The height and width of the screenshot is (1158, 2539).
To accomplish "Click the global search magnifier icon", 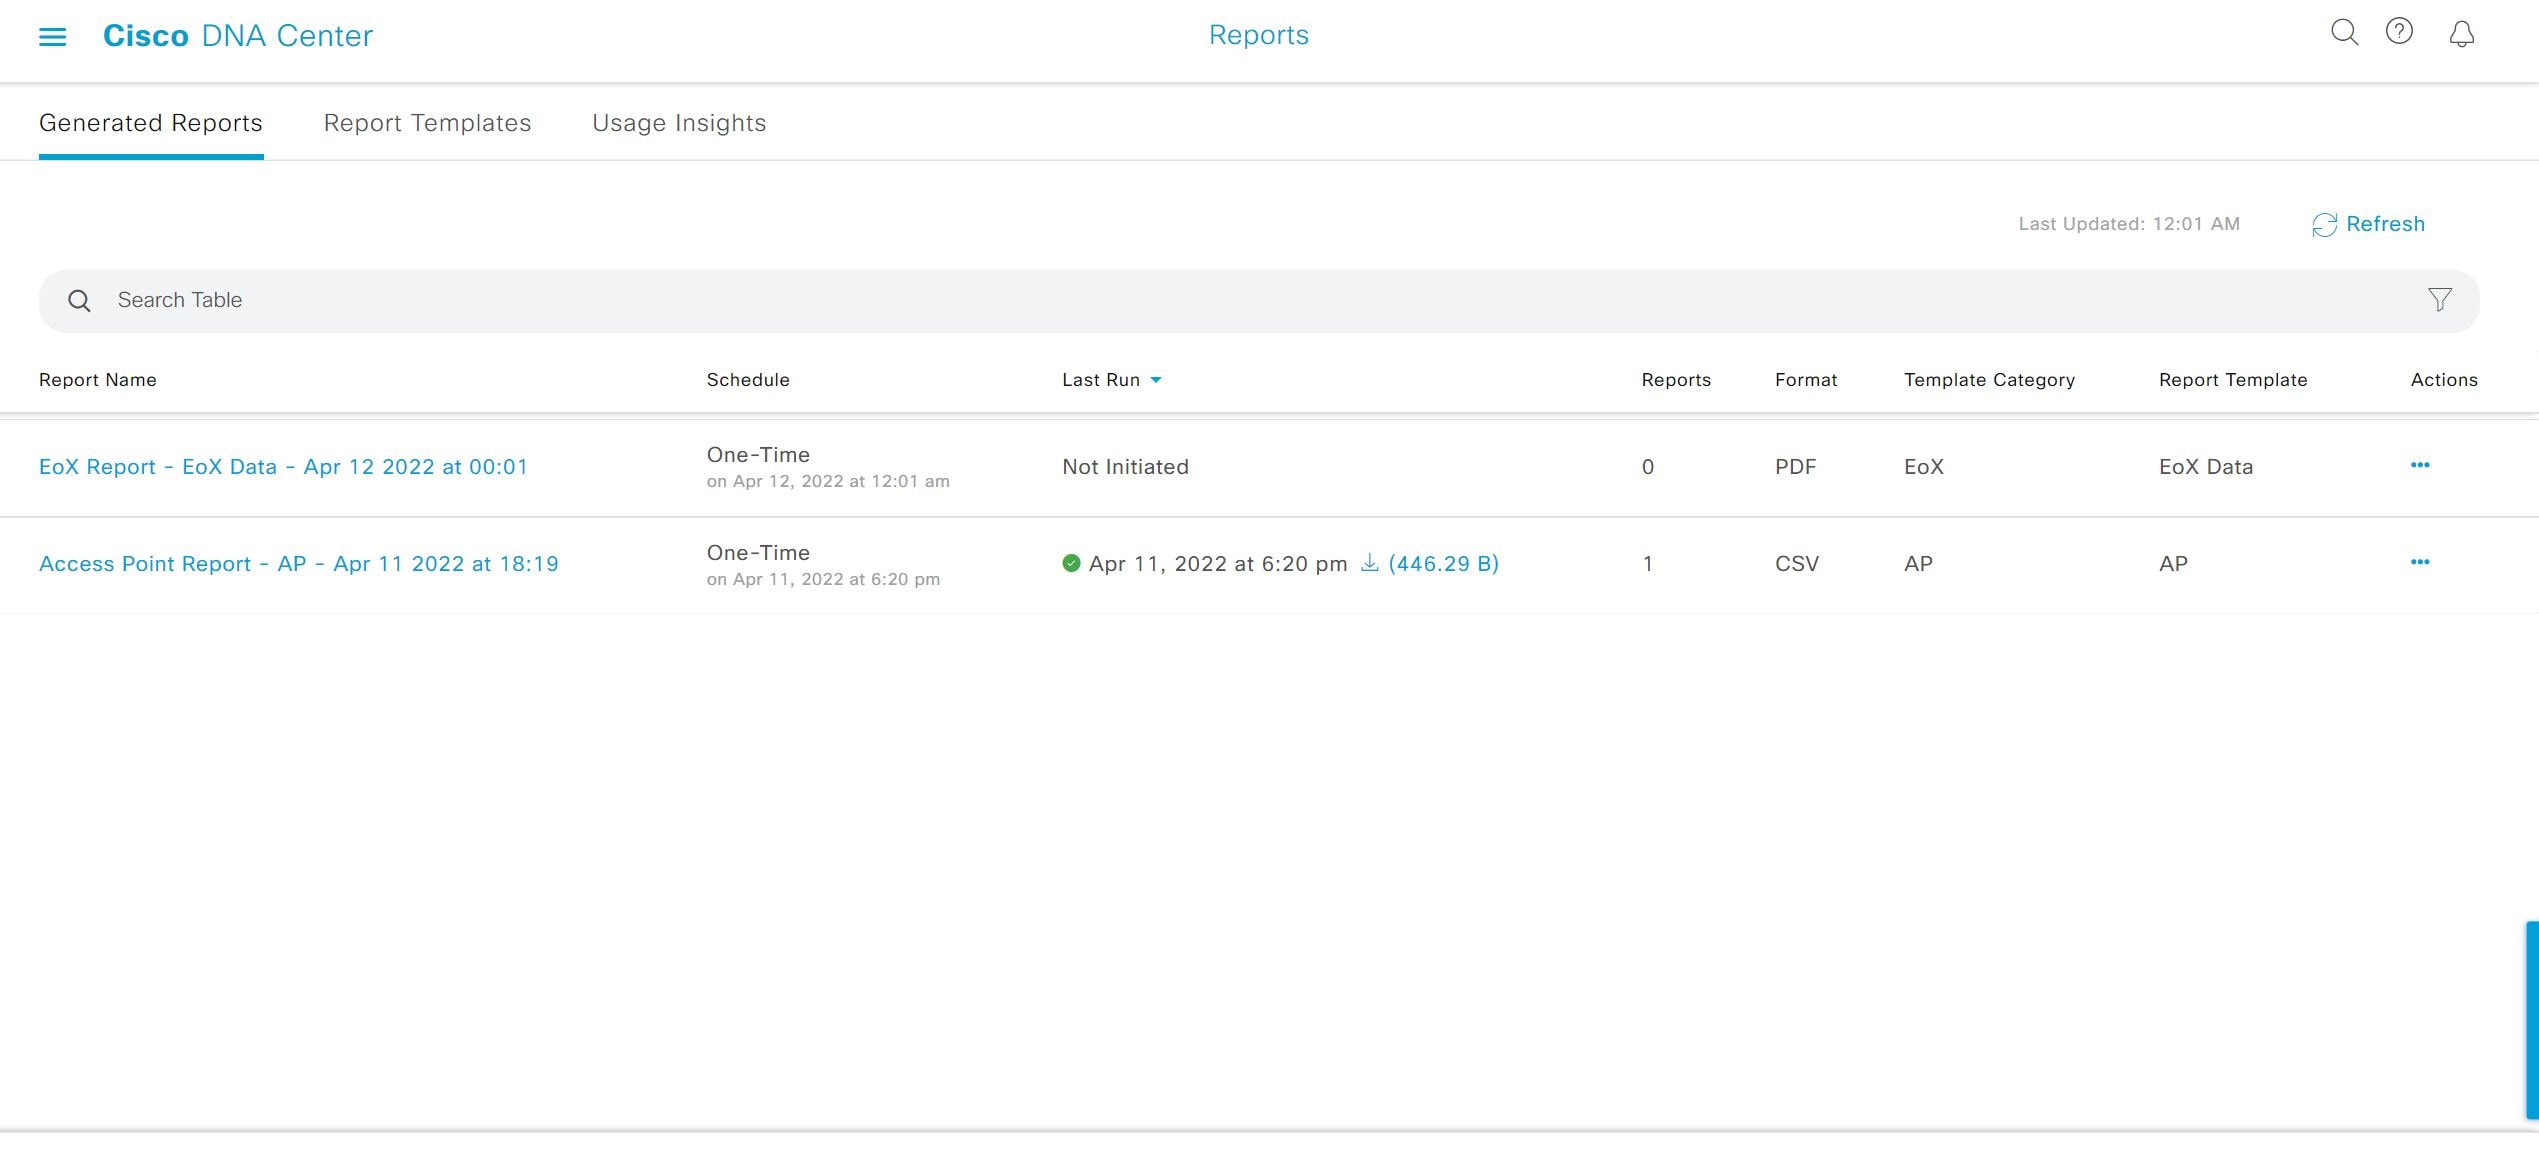I will coord(2344,33).
